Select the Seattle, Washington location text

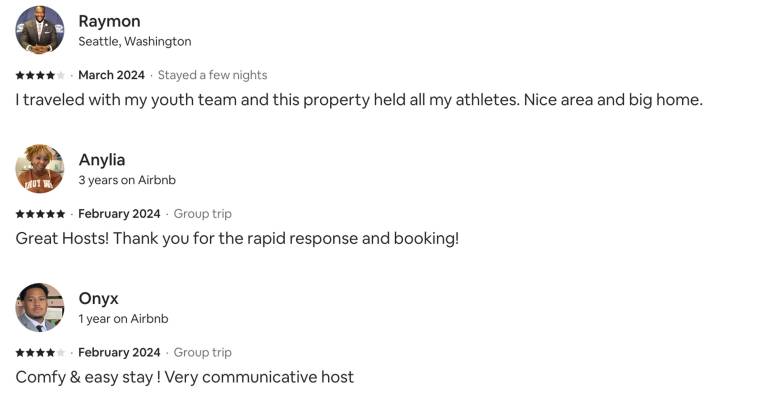[135, 42]
